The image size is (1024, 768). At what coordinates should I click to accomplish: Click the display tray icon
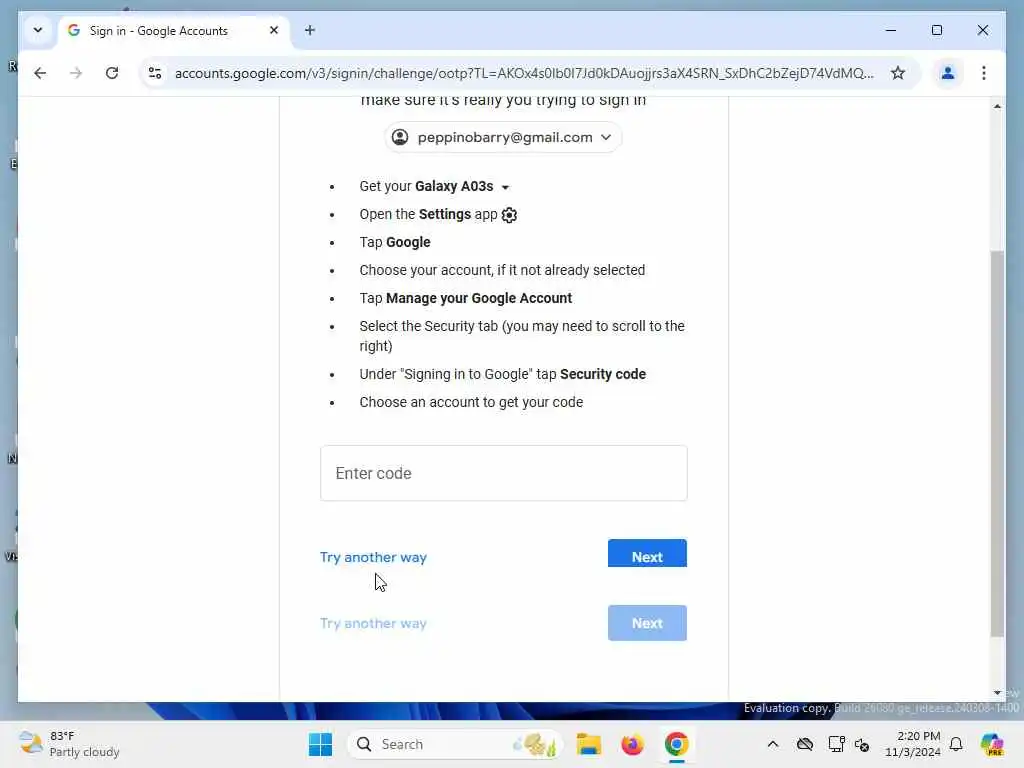tap(836, 744)
